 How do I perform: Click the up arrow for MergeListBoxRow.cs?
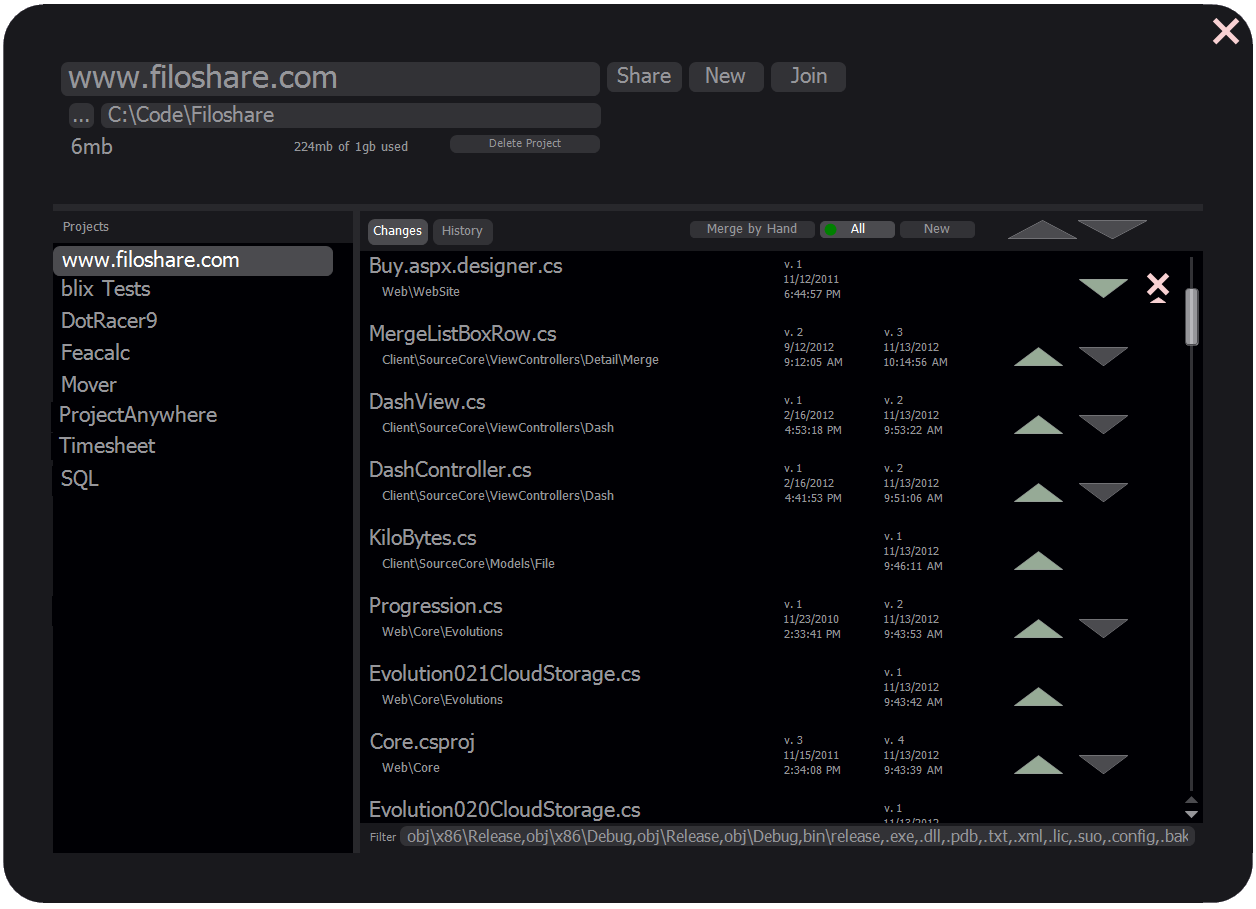(x=1038, y=356)
